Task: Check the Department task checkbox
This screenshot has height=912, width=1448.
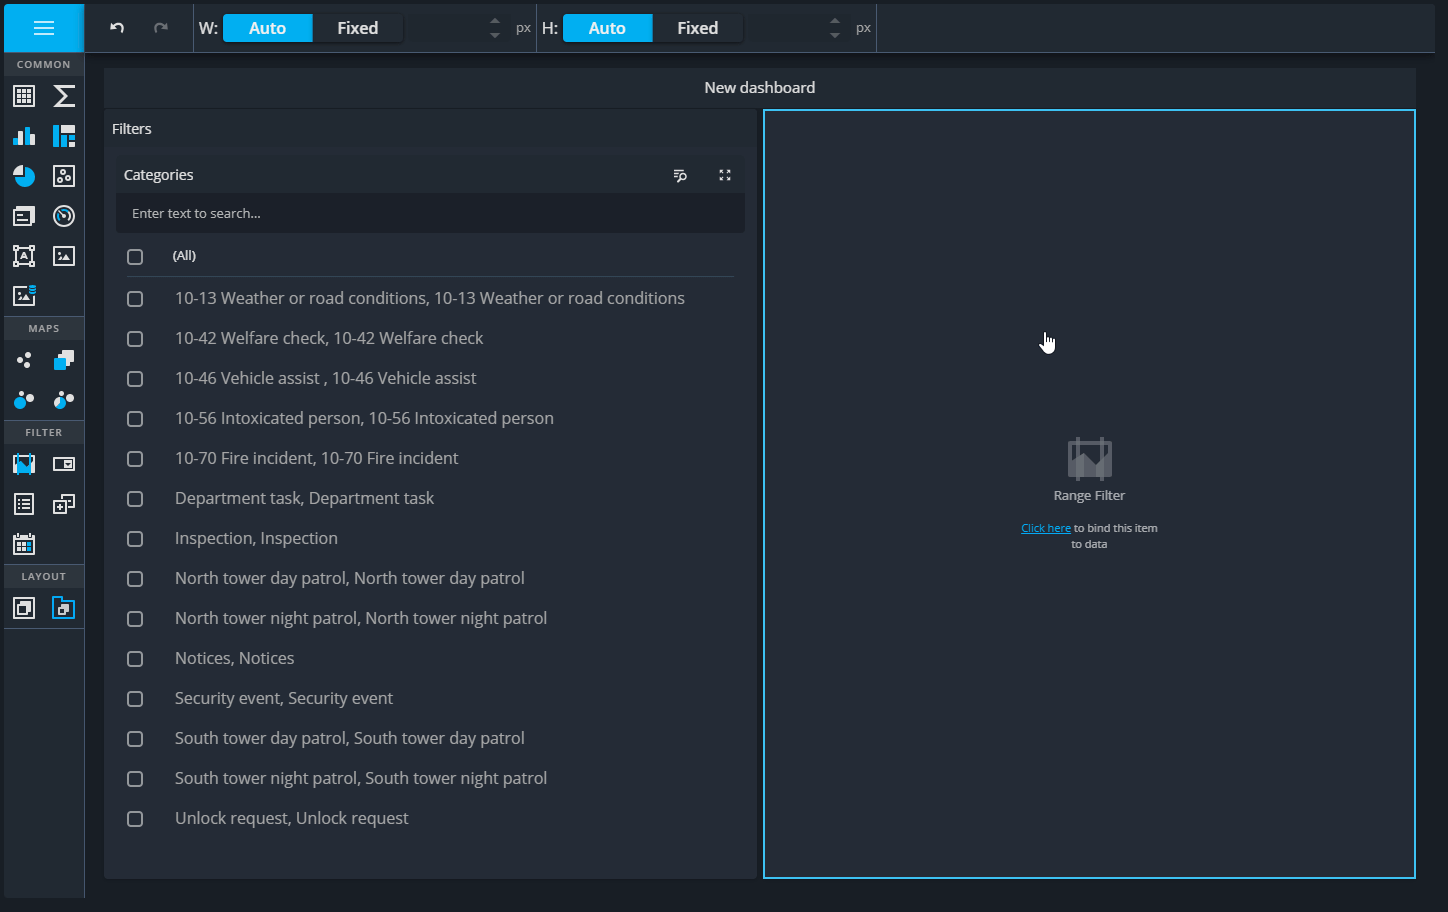Action: tap(135, 499)
